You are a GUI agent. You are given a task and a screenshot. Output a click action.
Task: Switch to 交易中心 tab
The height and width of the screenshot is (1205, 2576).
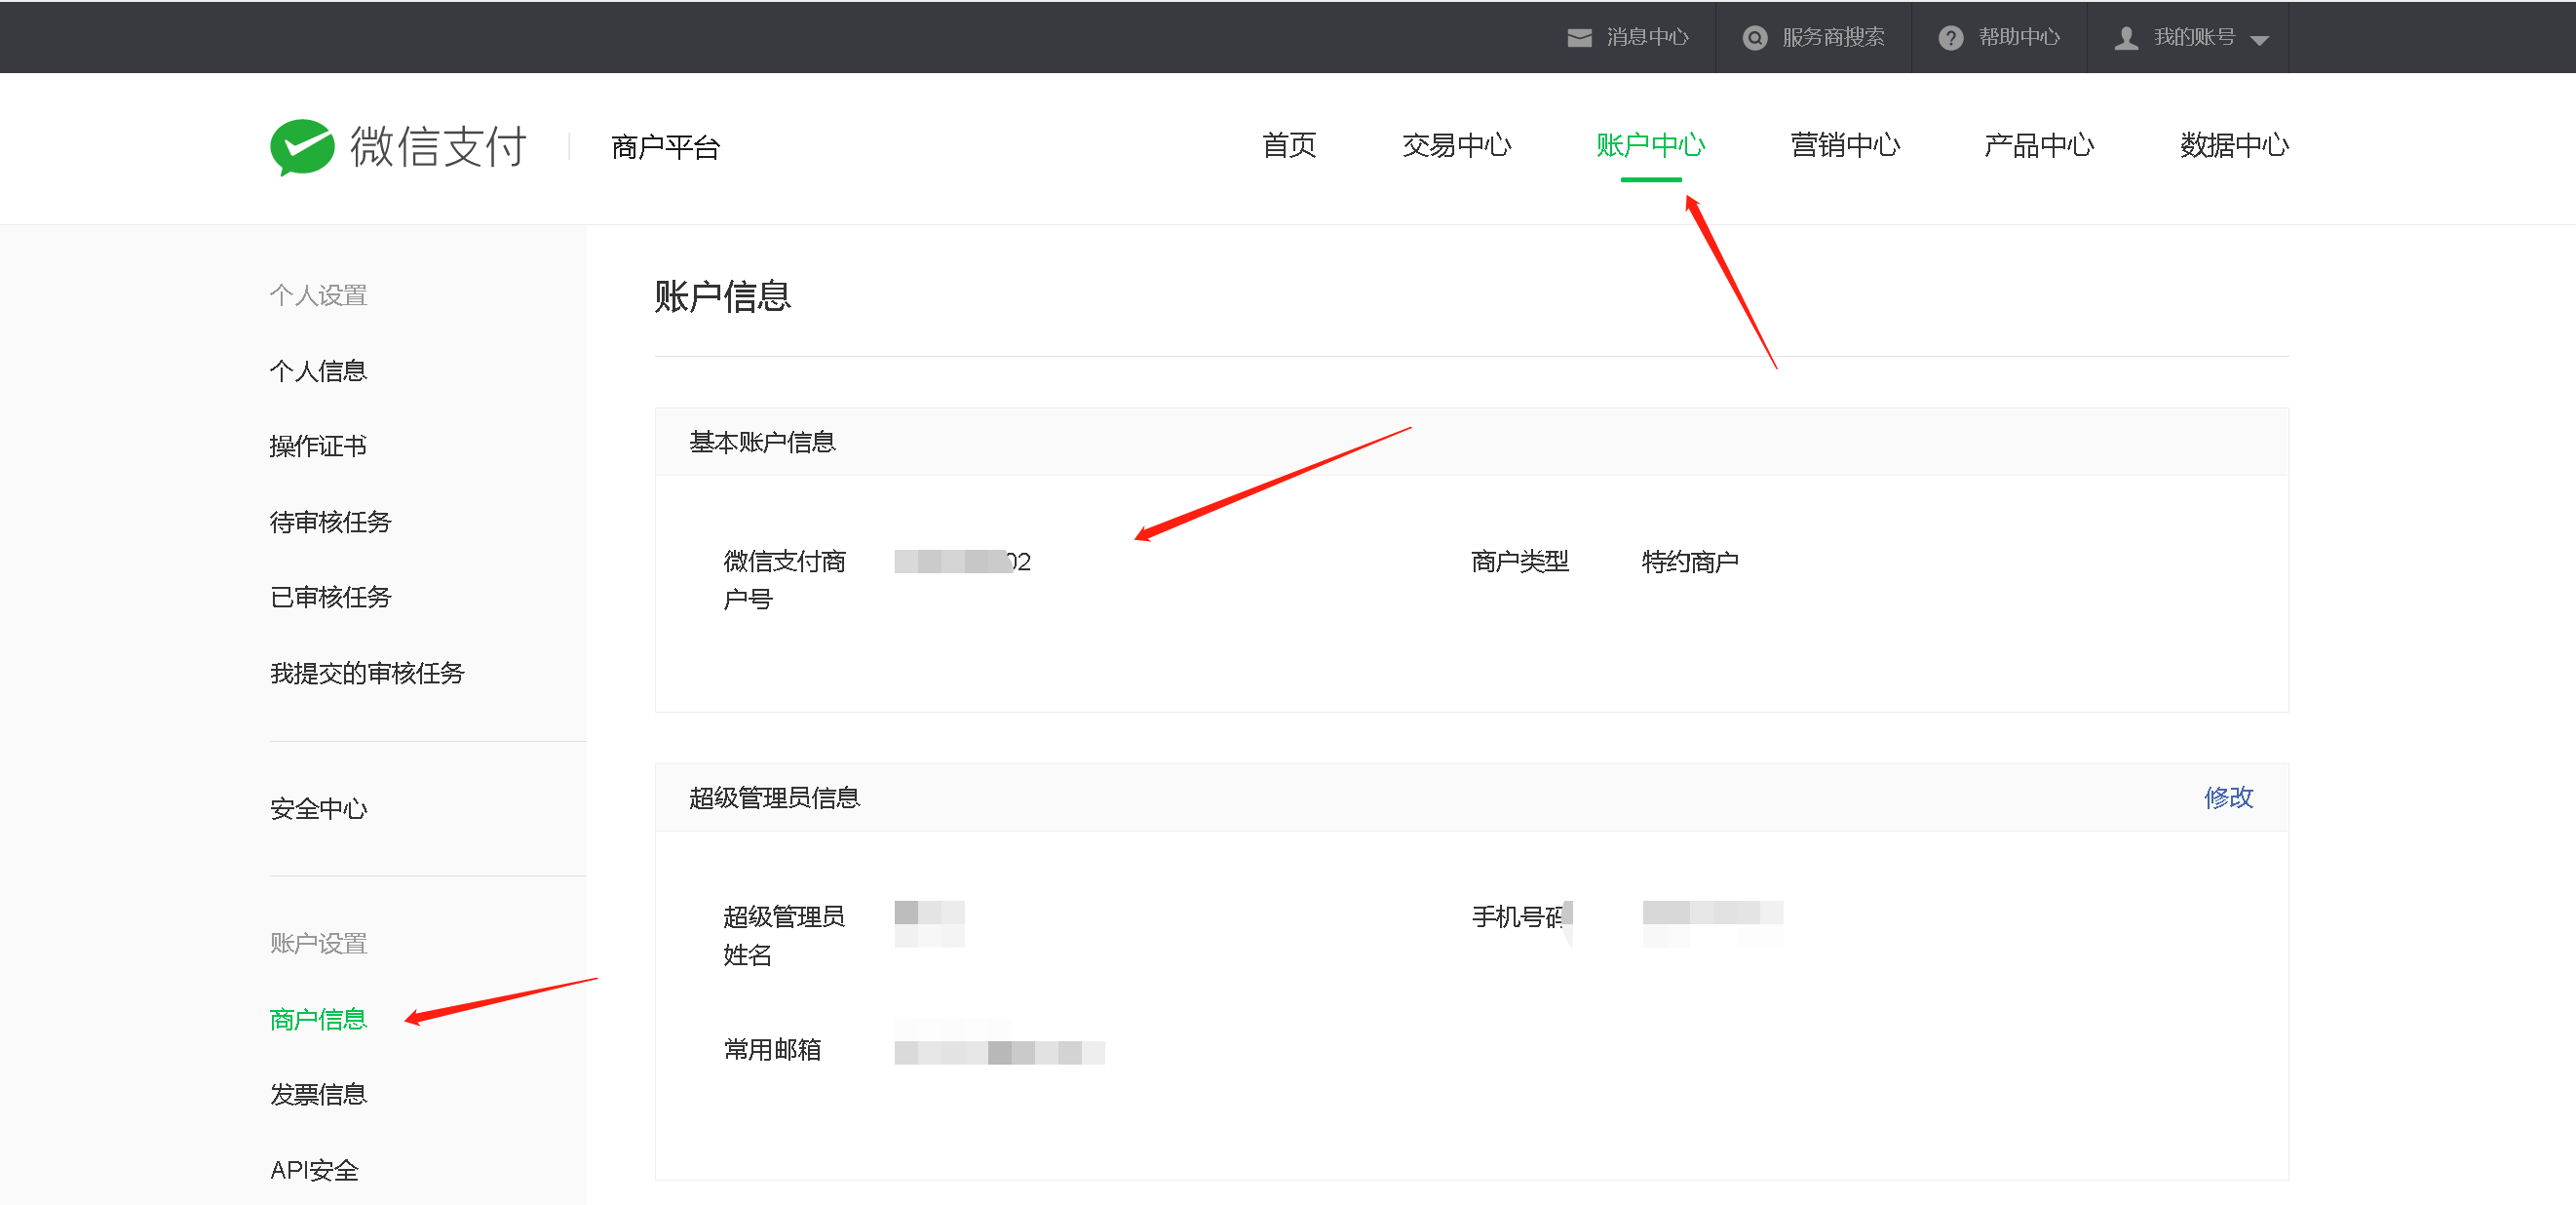(1456, 145)
